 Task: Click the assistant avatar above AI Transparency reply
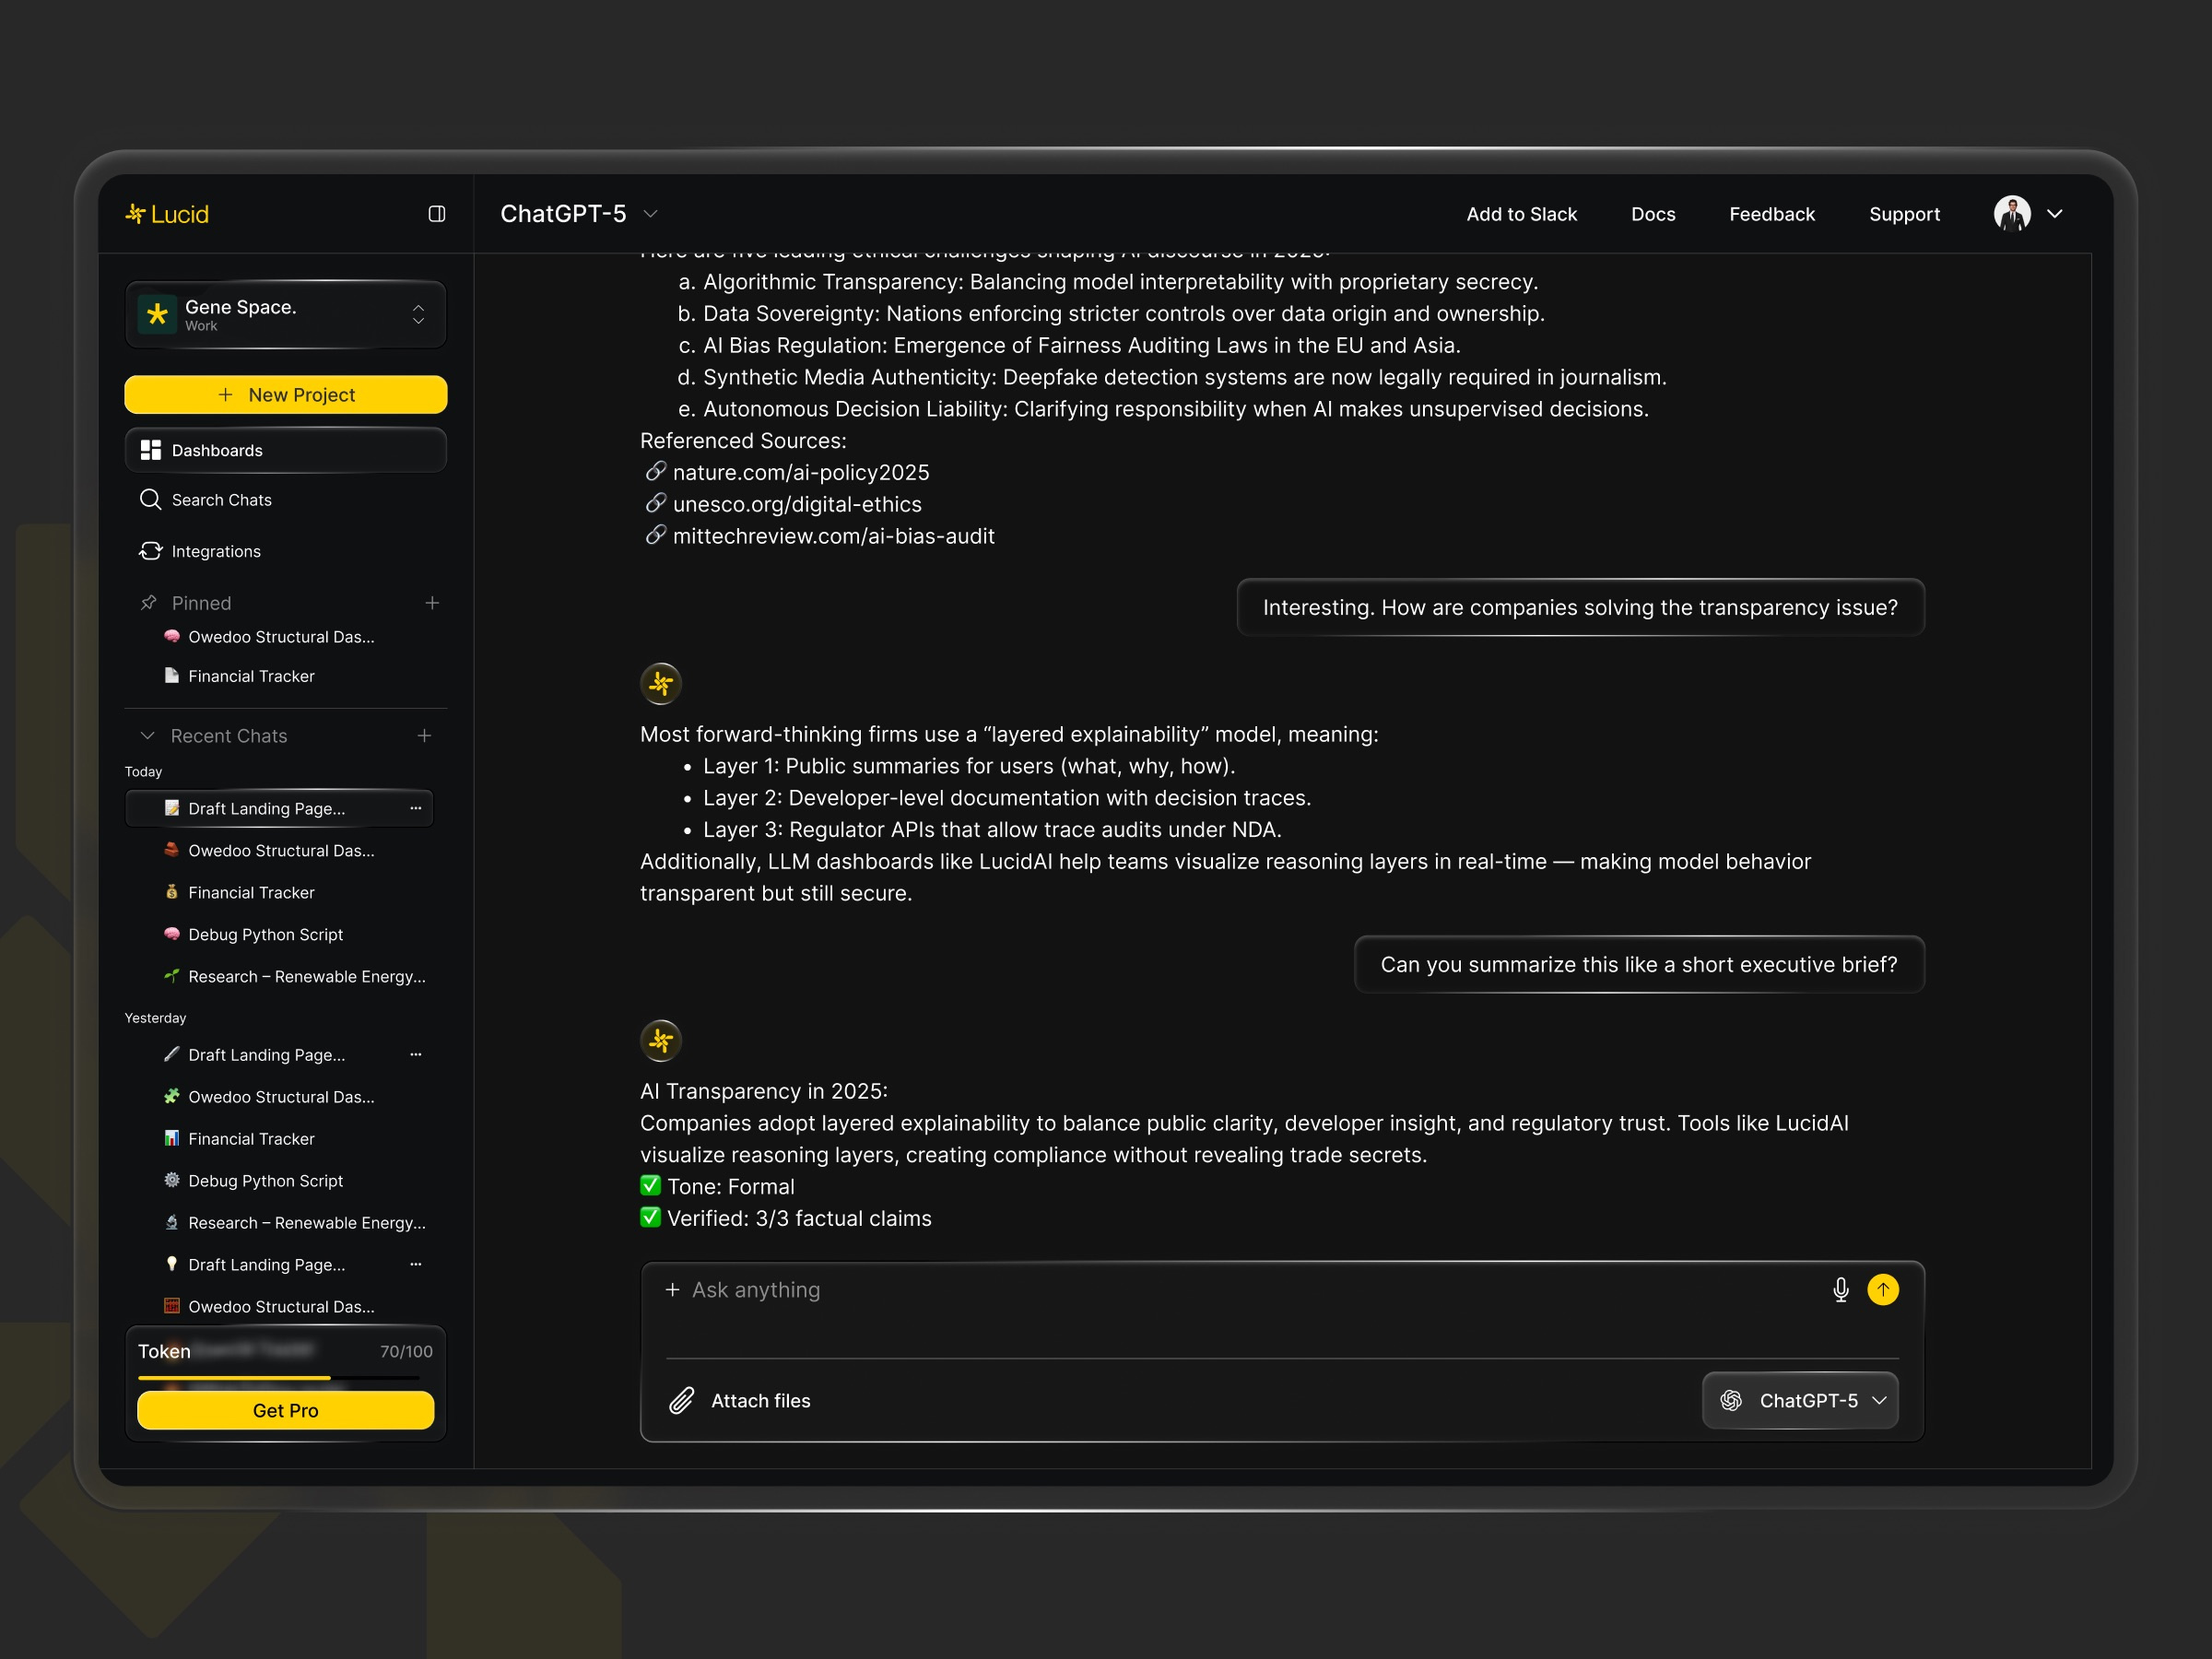coord(661,1041)
